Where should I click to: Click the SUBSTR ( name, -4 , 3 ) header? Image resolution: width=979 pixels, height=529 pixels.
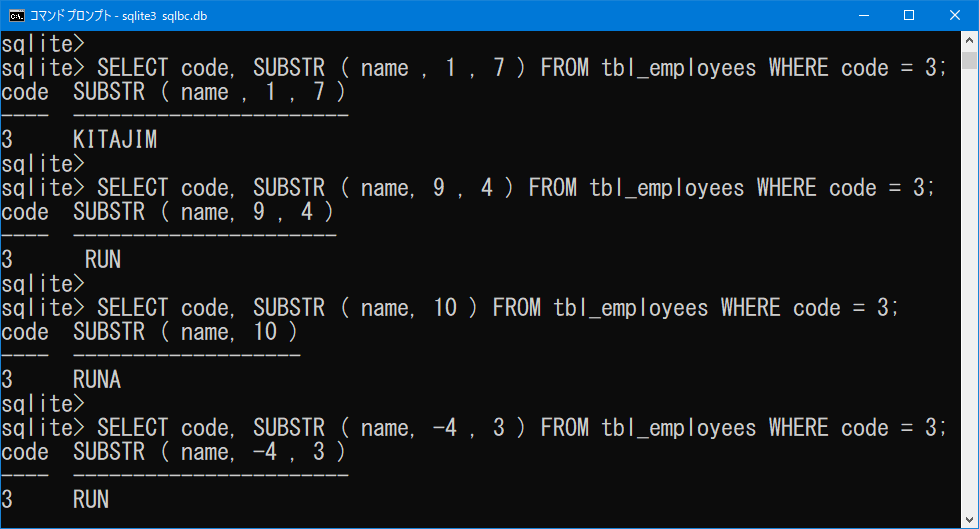click(x=209, y=452)
